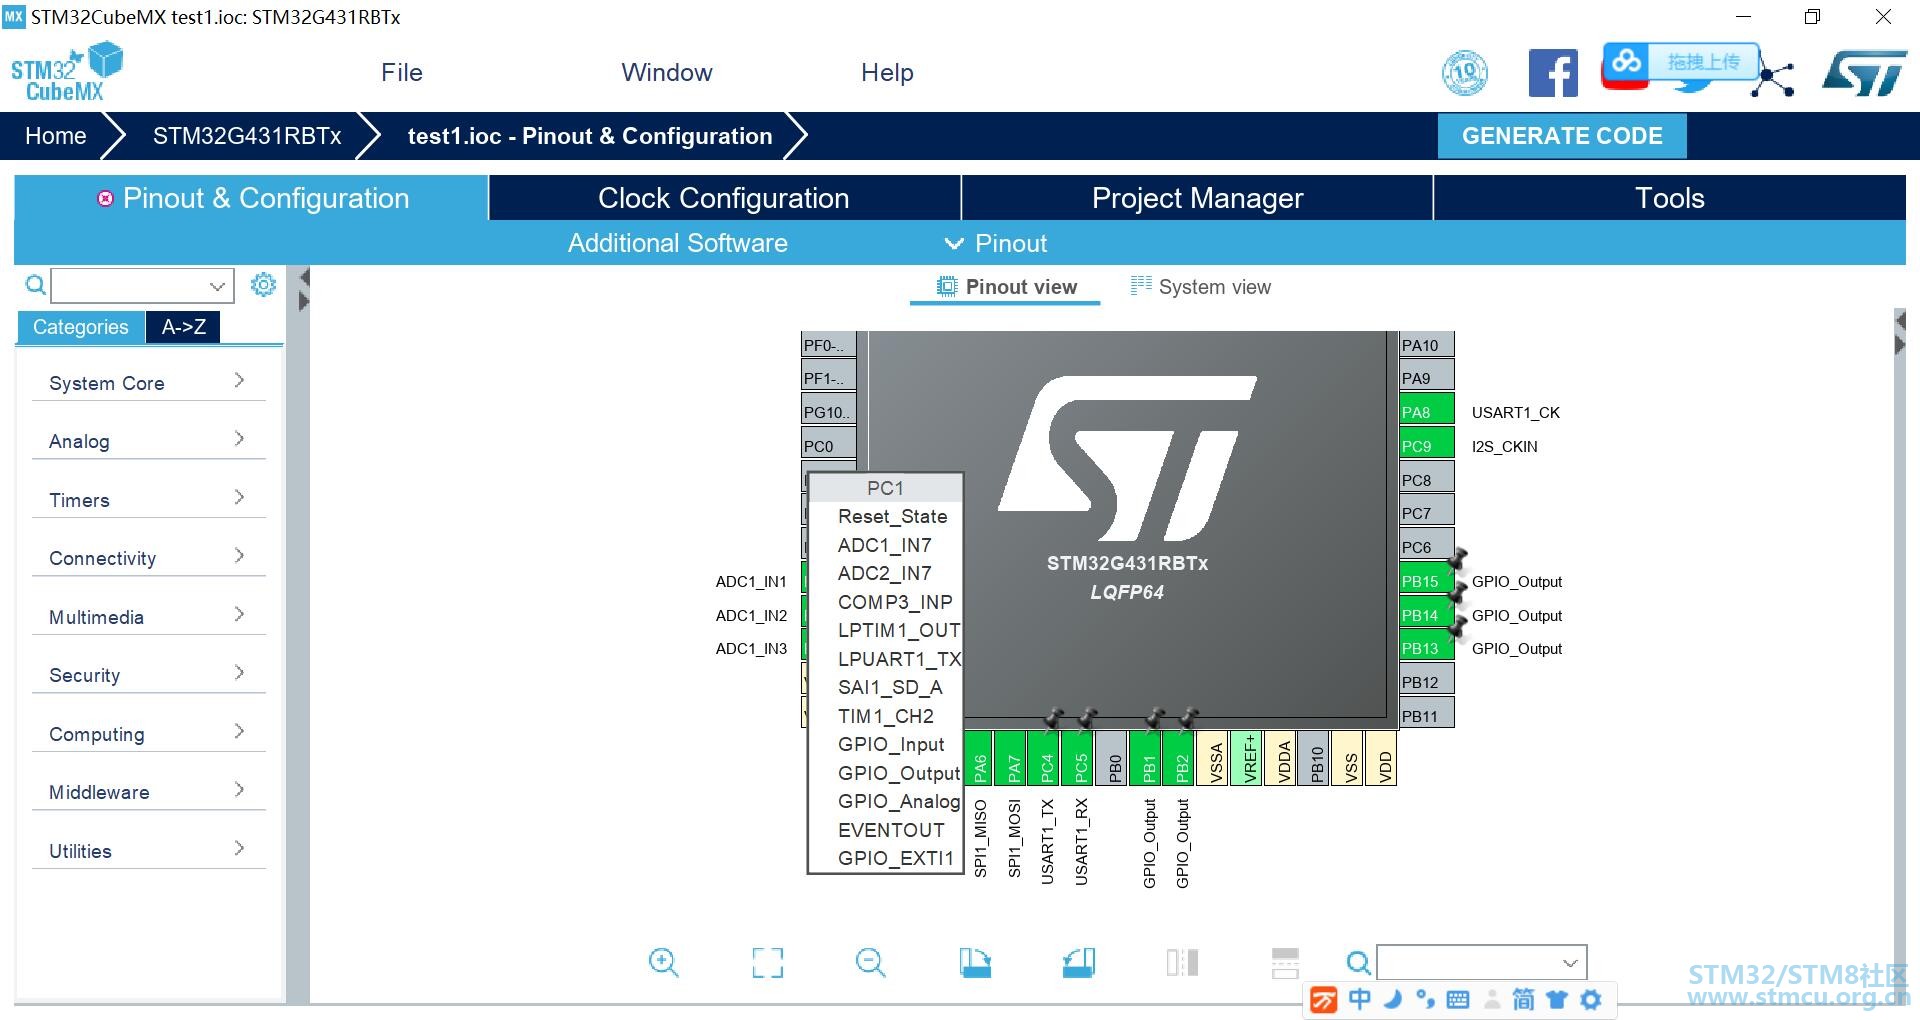Open the Window menu
The width and height of the screenshot is (1920, 1020).
coord(667,73)
